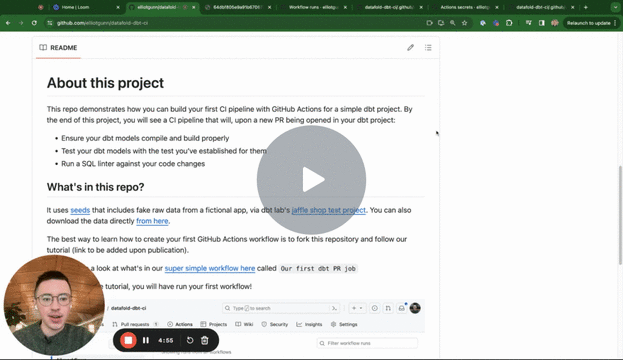Viewport: 623px width, 360px height.
Task: Open jaffle shop test project link
Action: tap(329, 210)
